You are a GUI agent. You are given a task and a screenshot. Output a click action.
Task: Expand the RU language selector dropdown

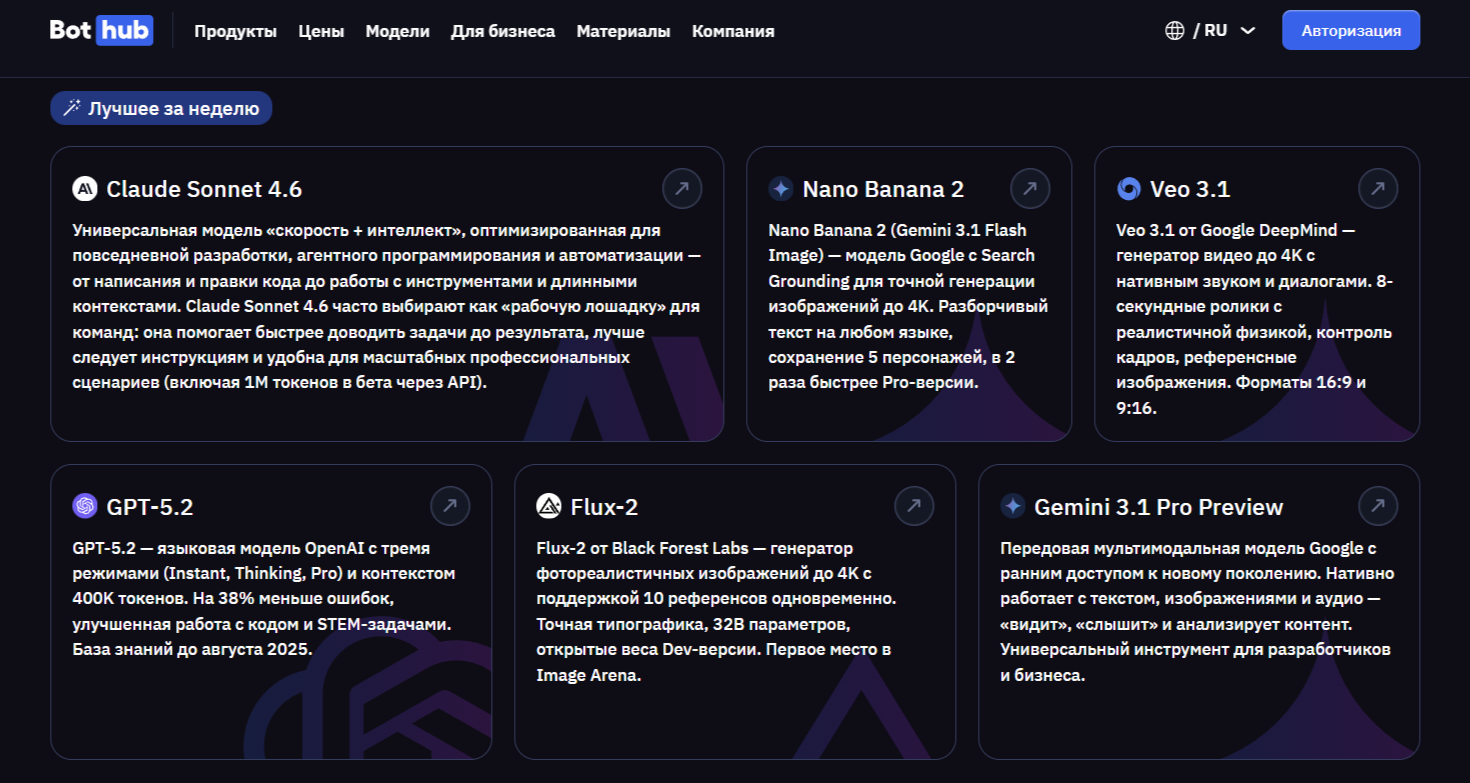(1247, 30)
